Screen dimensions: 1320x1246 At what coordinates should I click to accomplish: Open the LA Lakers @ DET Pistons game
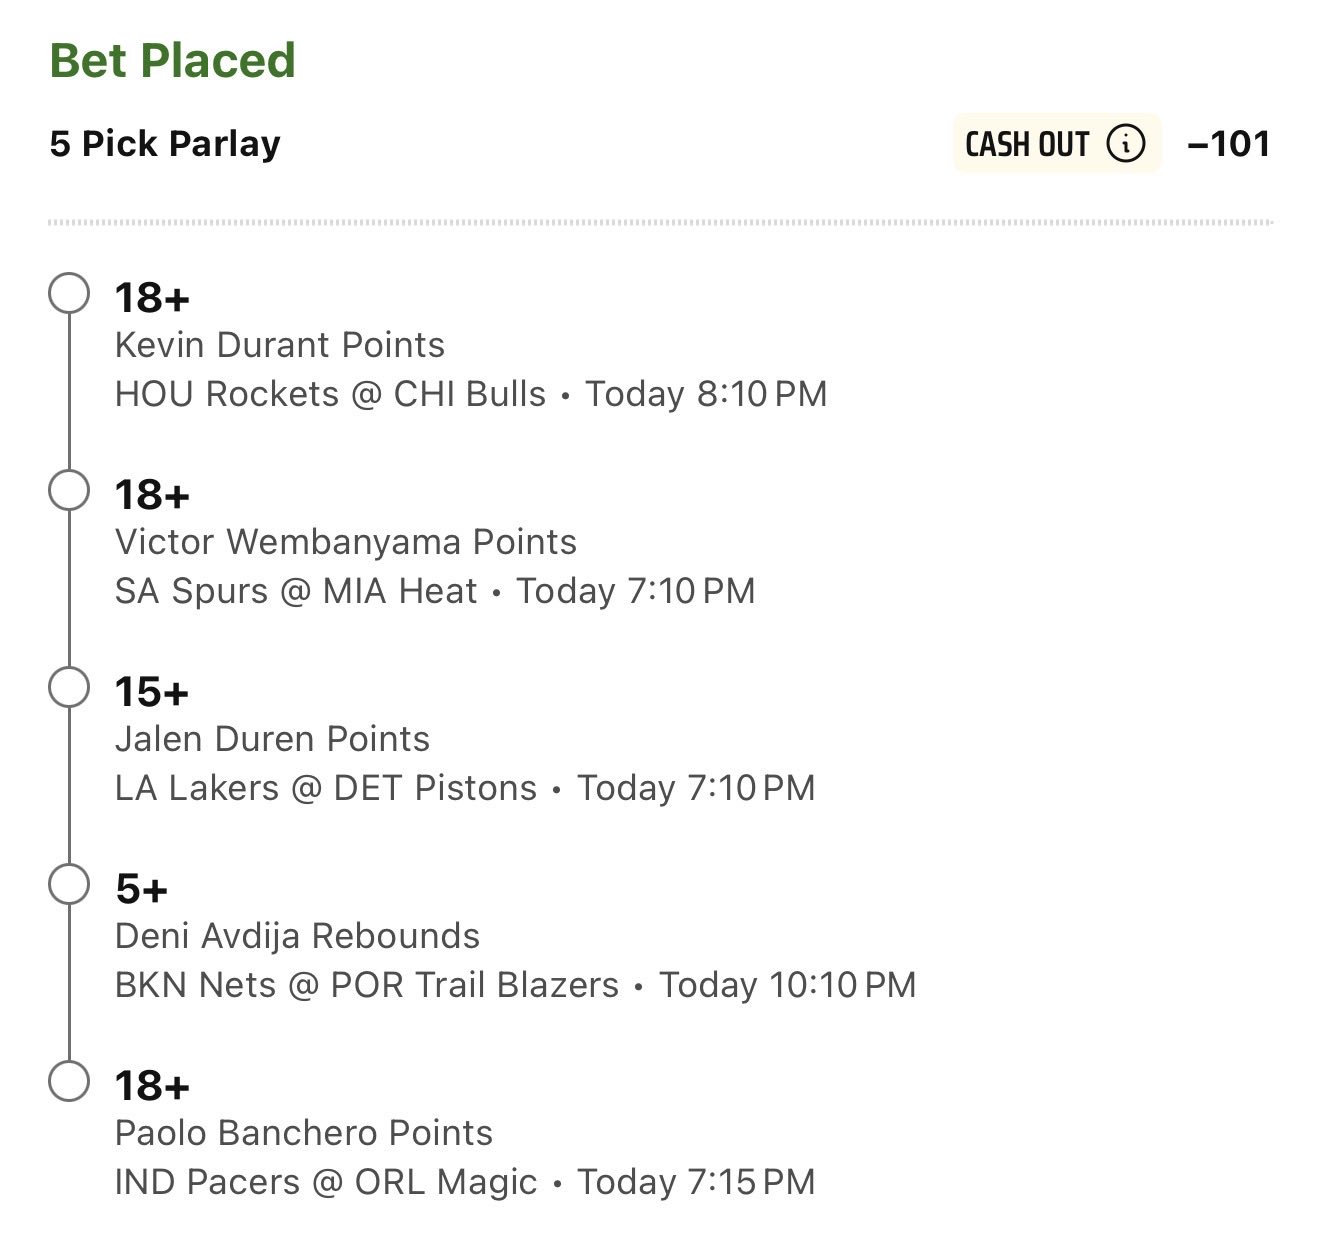[326, 788]
